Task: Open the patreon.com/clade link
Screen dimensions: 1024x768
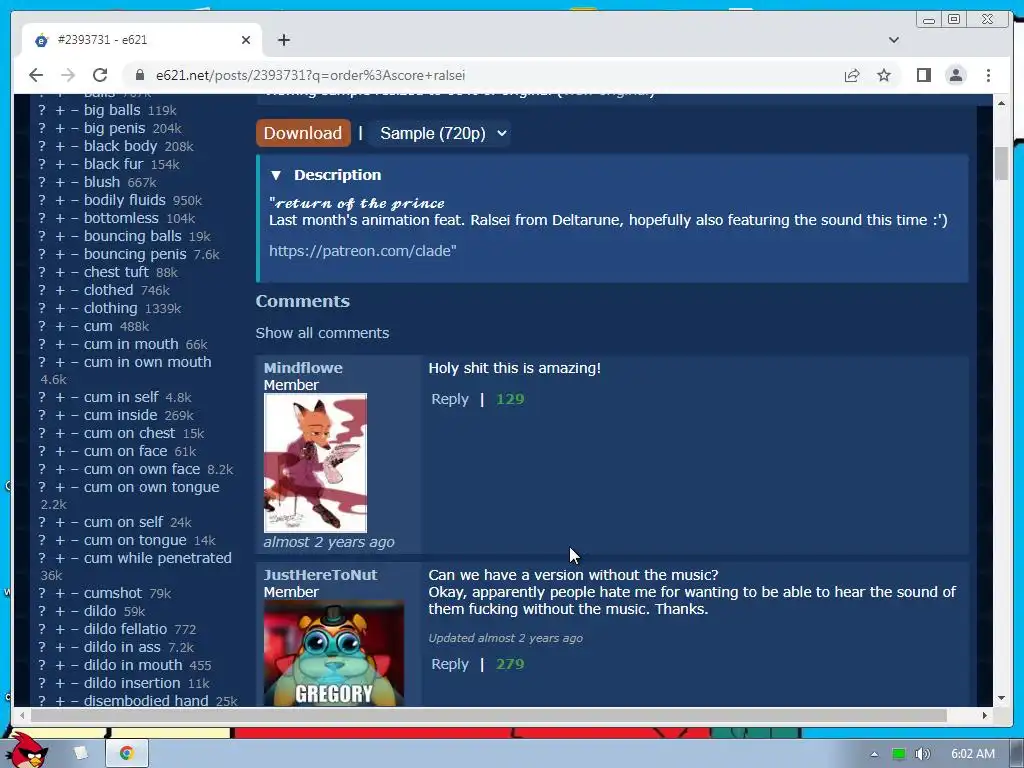Action: pyautogui.click(x=362, y=251)
